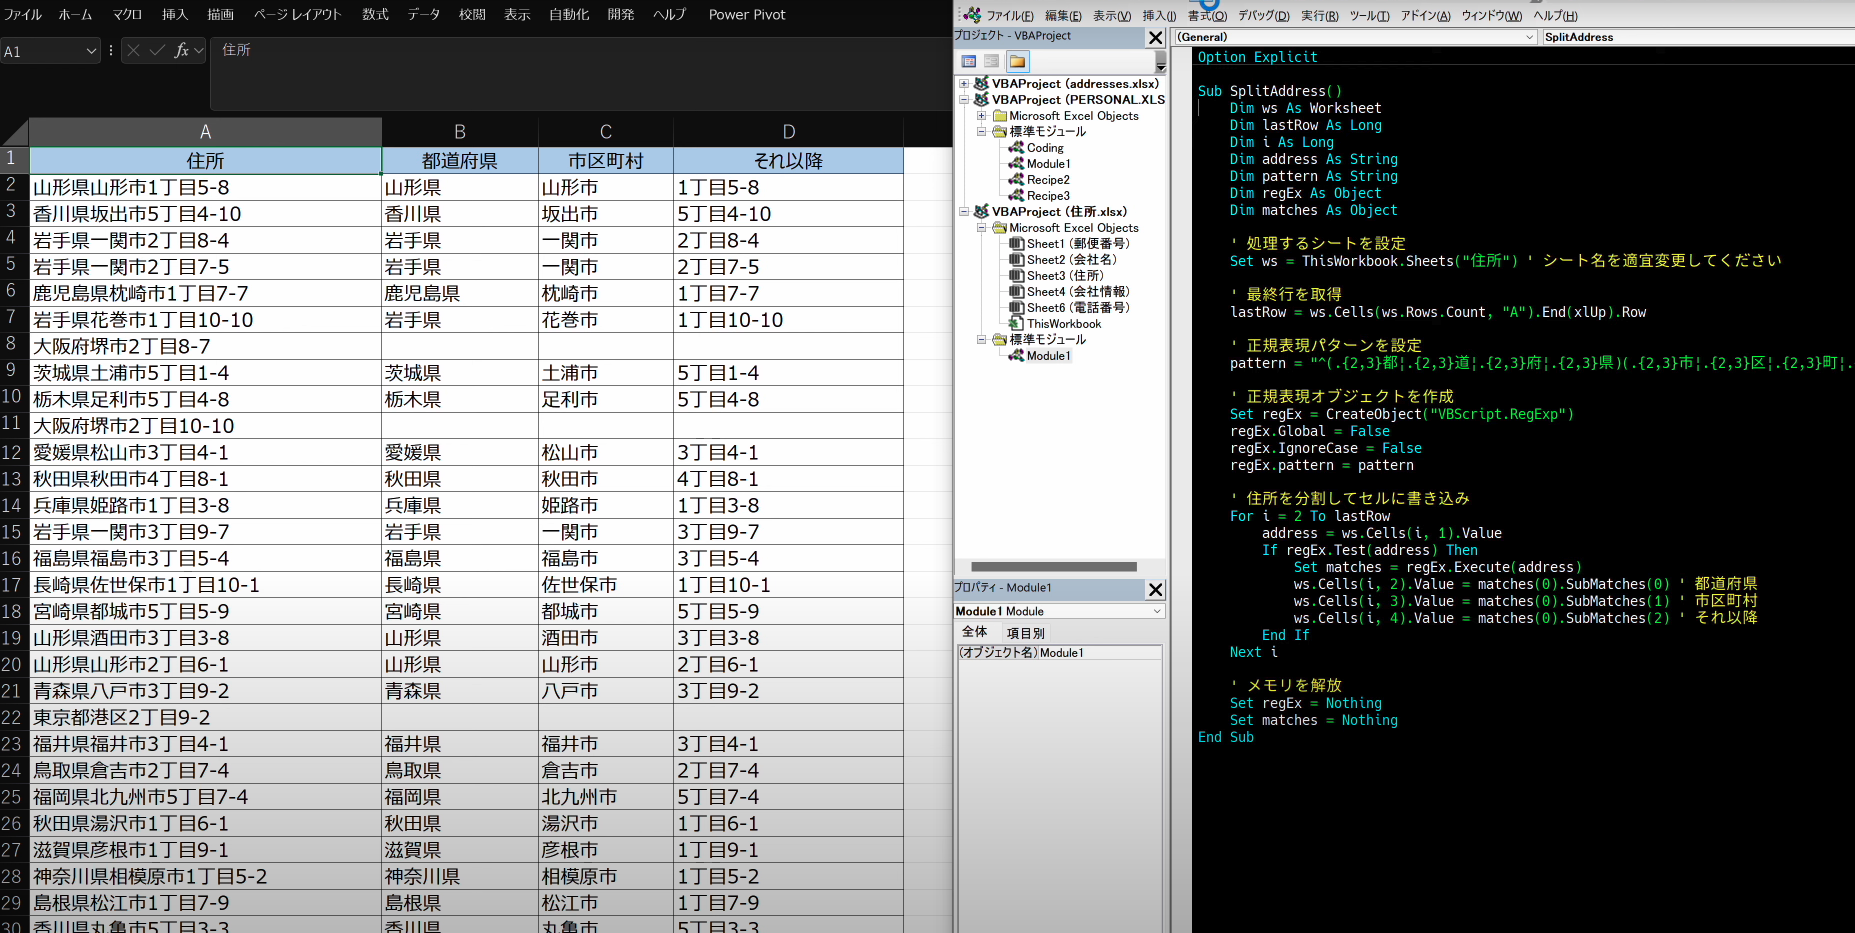Switch to 全体 tab in Properties panel

point(975,632)
